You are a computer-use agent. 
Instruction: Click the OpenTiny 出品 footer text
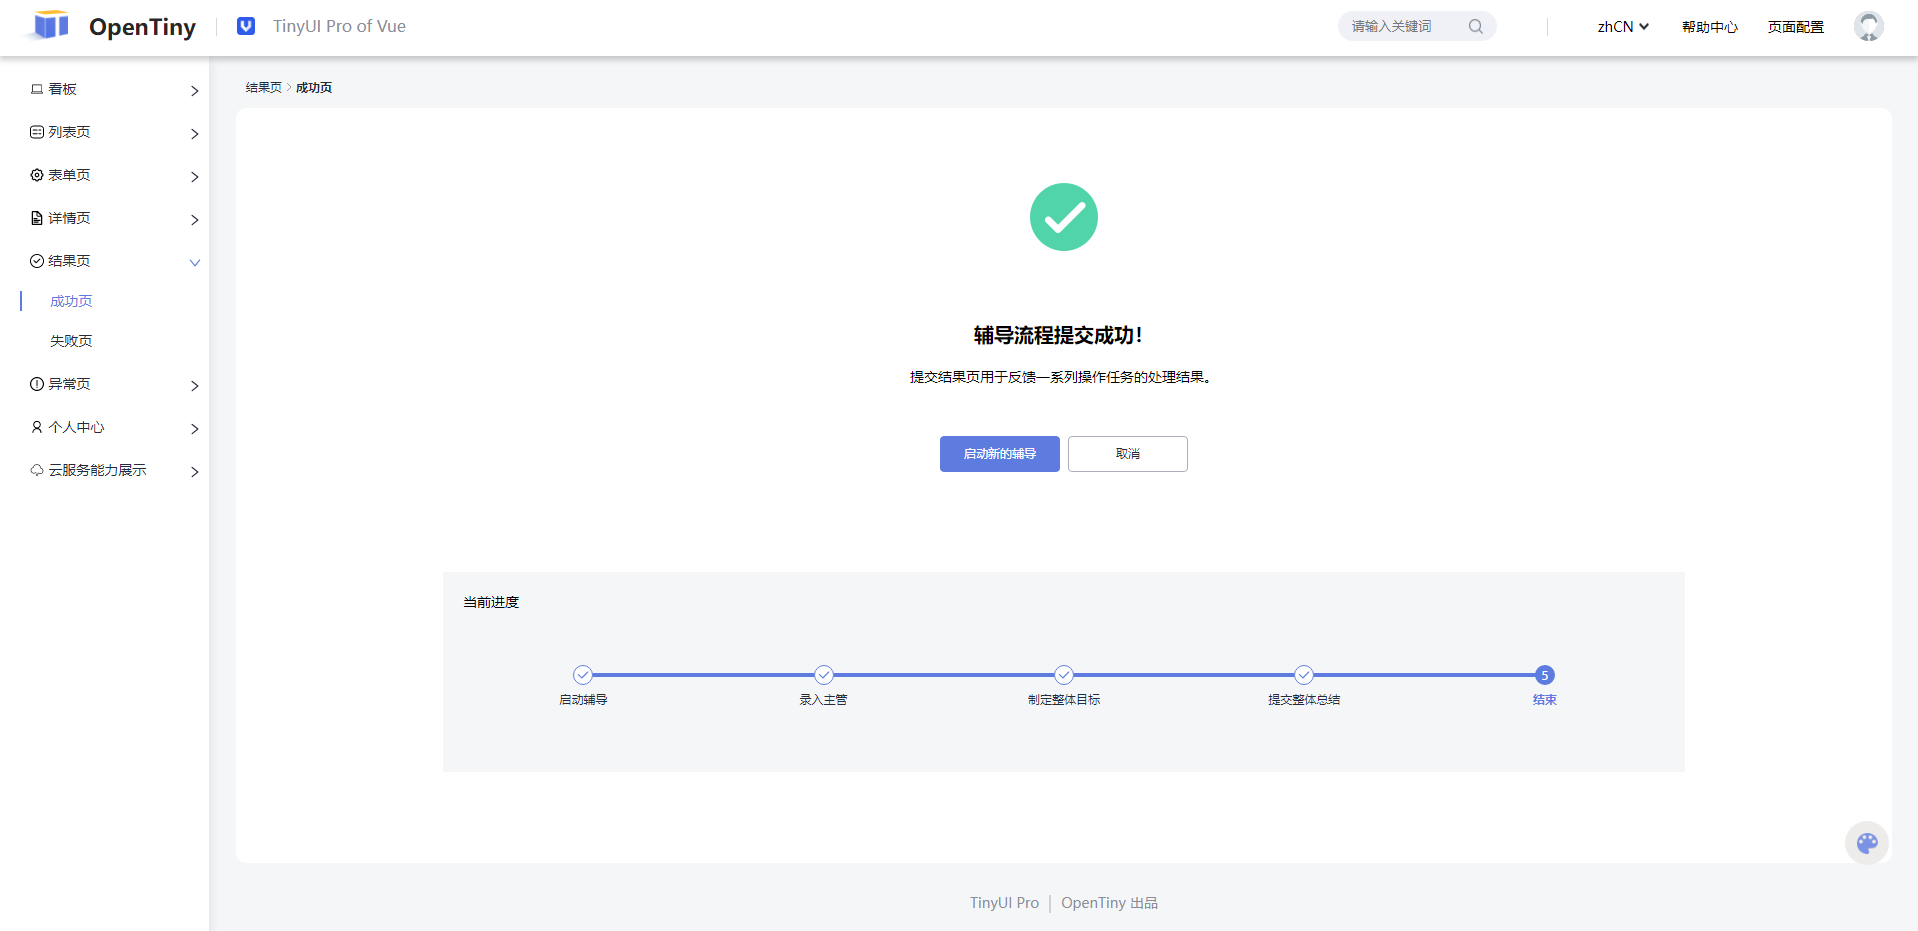point(1109,903)
